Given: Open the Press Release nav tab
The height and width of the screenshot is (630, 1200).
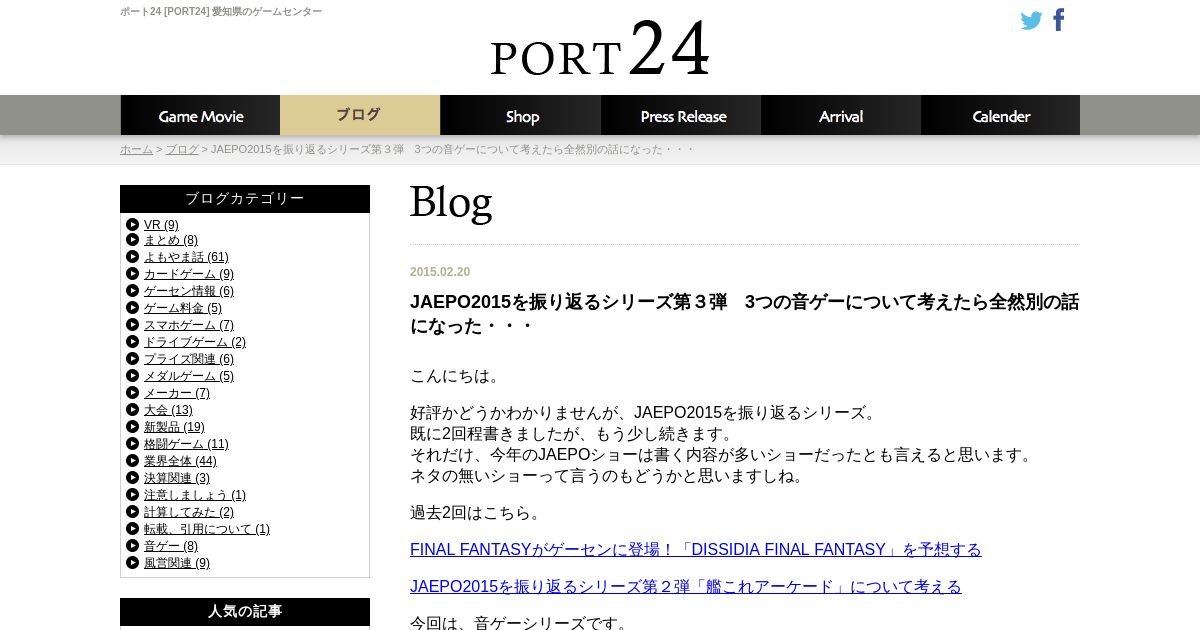Looking at the screenshot, I should coord(680,115).
